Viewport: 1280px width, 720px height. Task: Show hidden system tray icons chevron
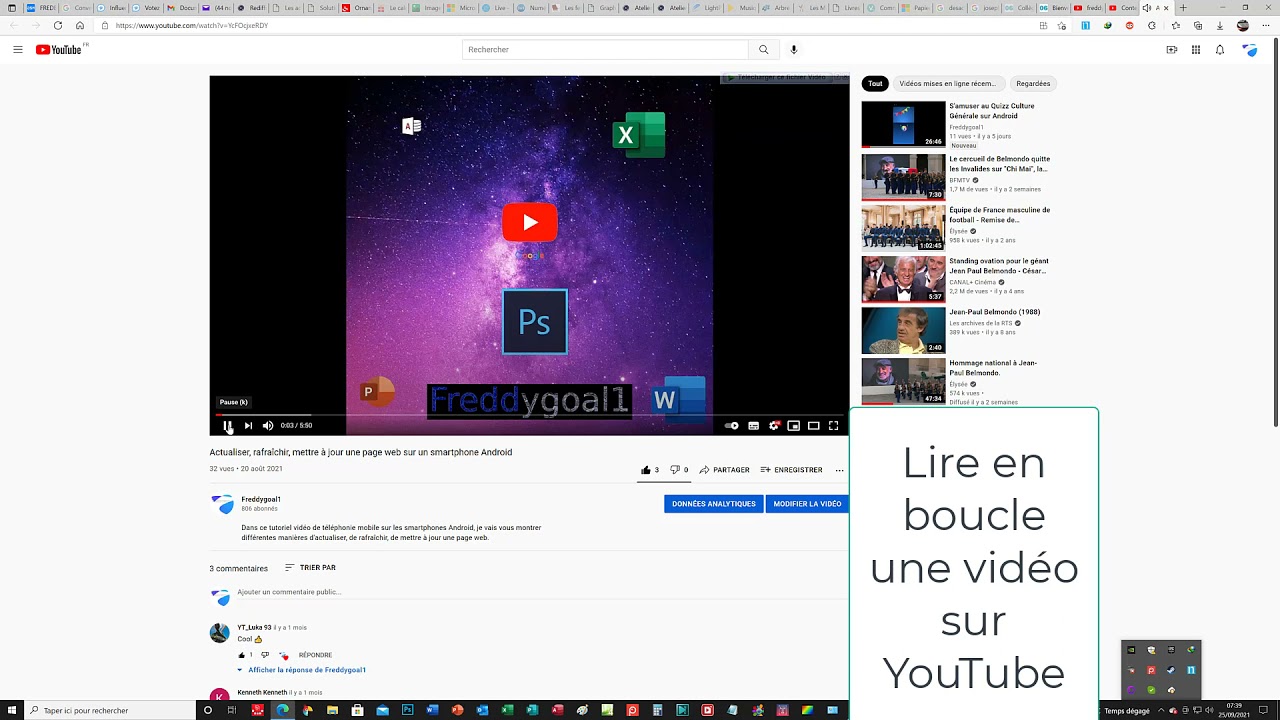click(x=1161, y=711)
